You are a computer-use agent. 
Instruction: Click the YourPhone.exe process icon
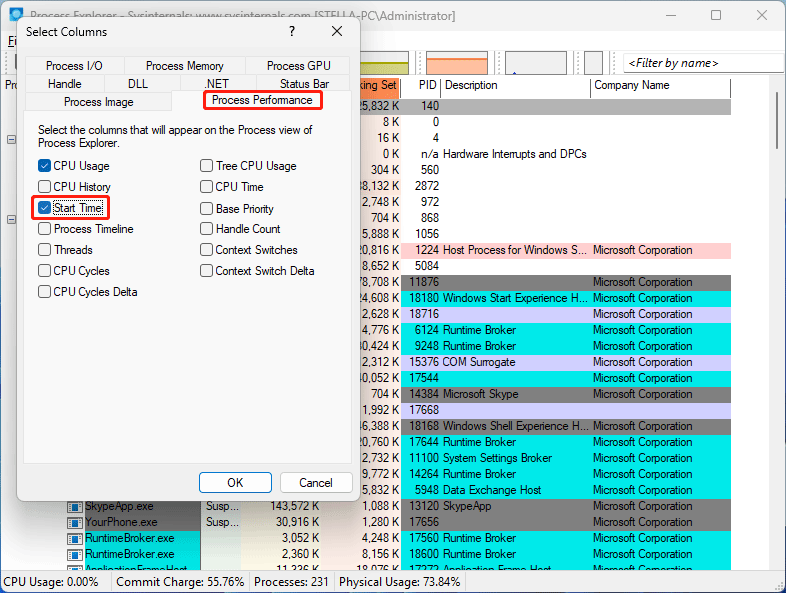75,523
